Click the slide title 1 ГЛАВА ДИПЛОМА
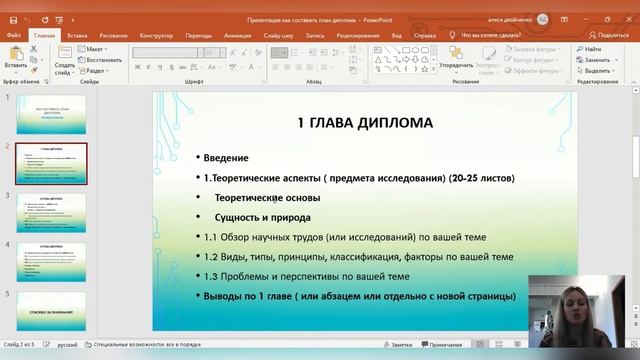 [x=365, y=122]
